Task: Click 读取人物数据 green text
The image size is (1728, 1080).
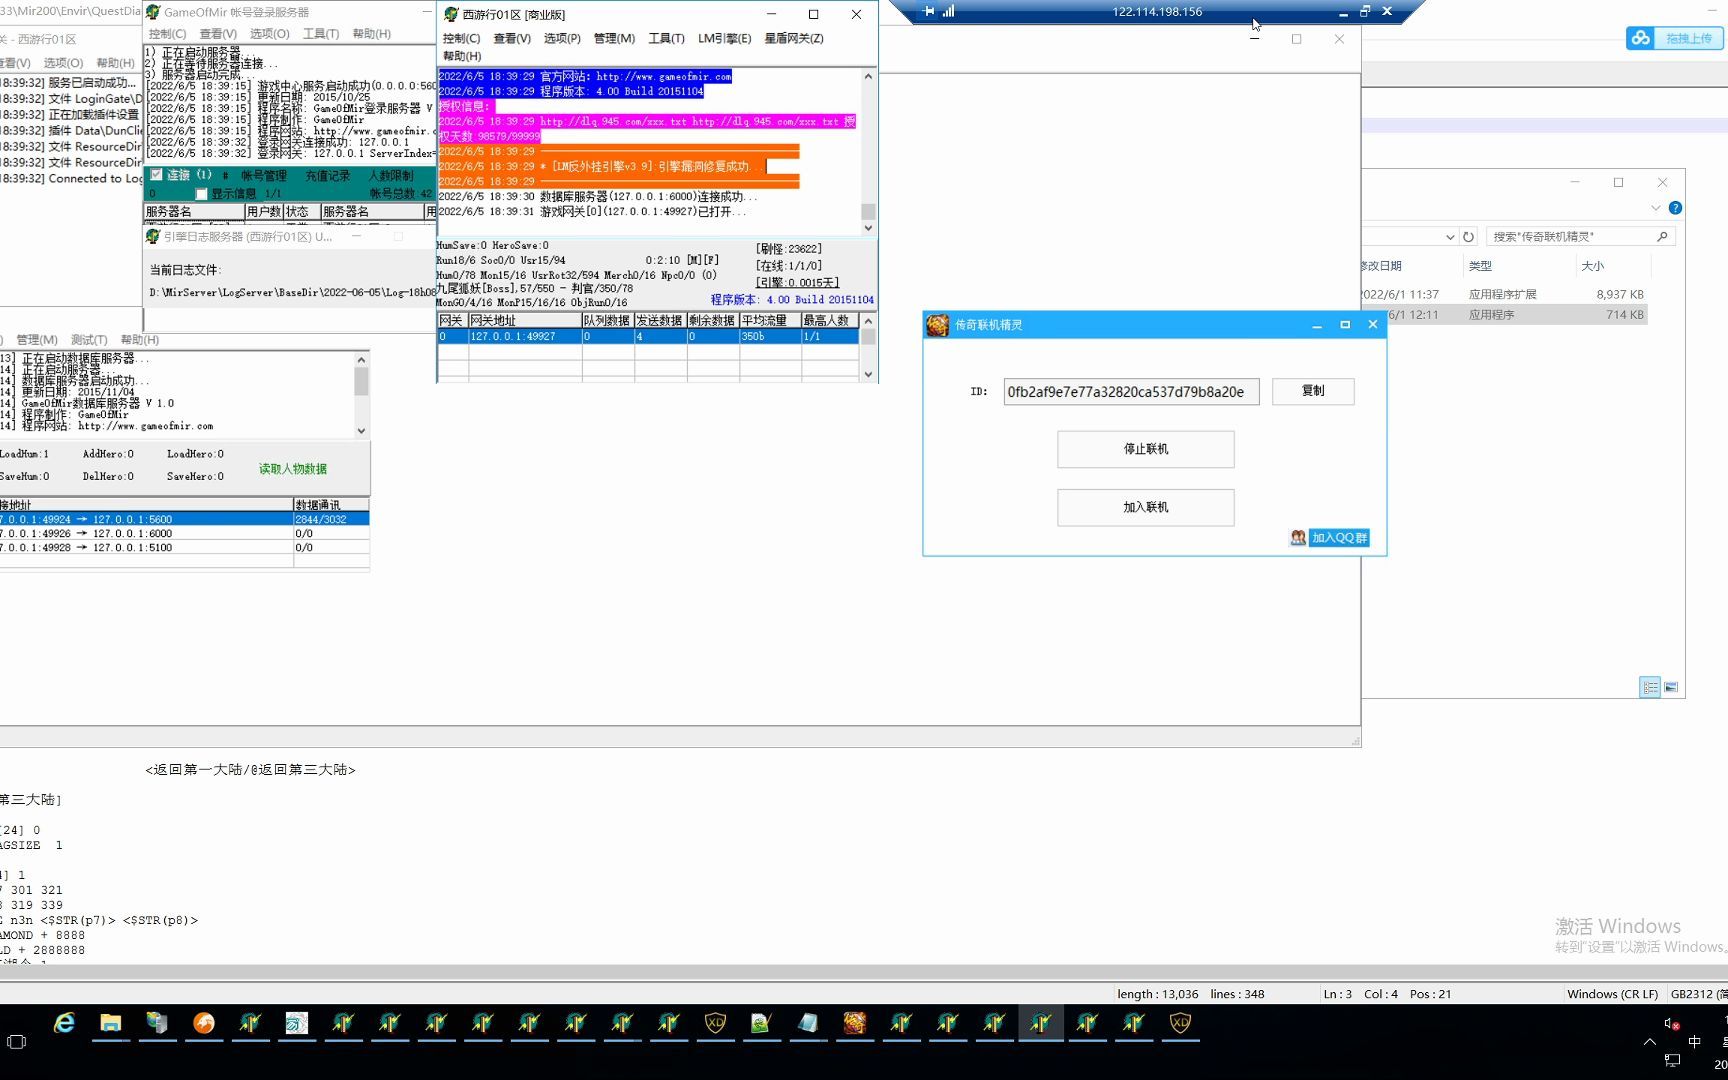Action: tap(293, 469)
